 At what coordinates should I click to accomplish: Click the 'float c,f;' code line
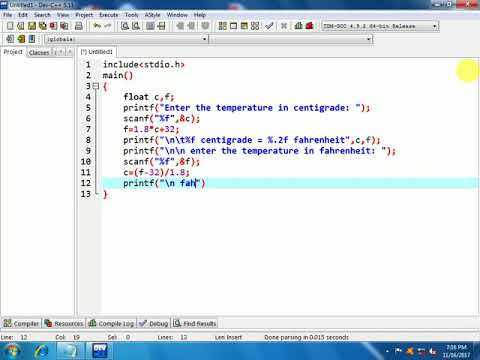149,97
